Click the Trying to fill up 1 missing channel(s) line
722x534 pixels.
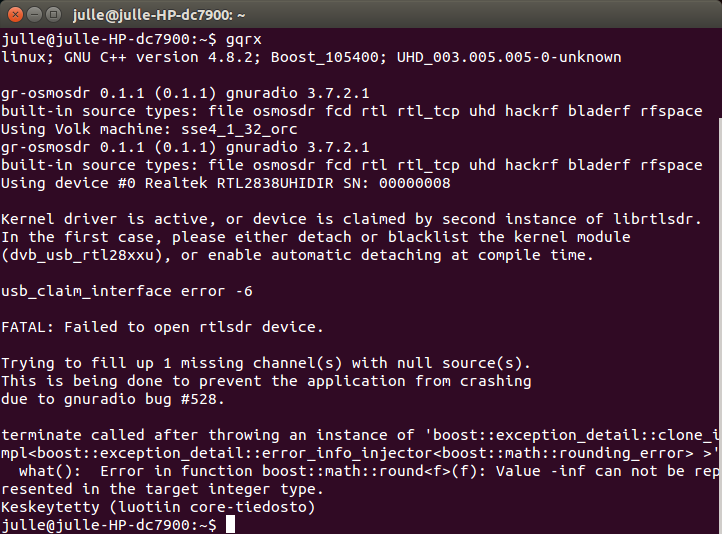[x=266, y=363]
